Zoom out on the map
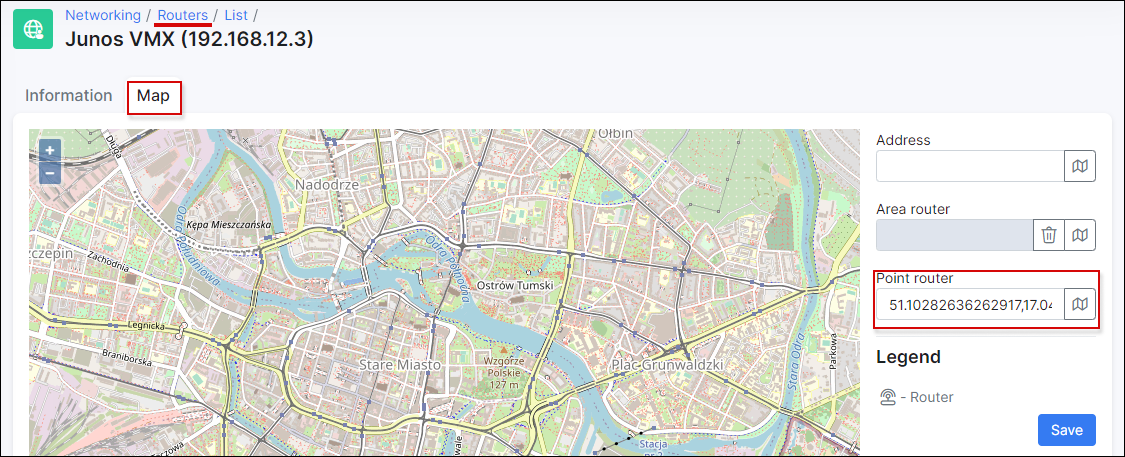The height and width of the screenshot is (457, 1125). tap(50, 173)
